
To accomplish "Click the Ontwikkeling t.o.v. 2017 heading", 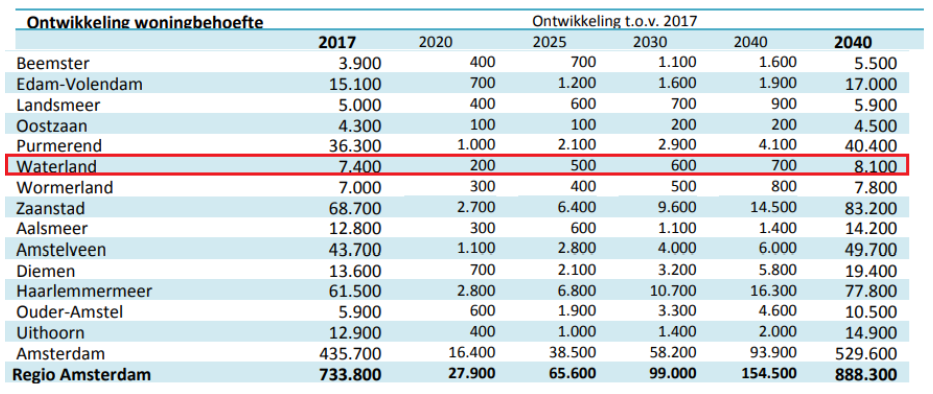I will [x=615, y=21].
